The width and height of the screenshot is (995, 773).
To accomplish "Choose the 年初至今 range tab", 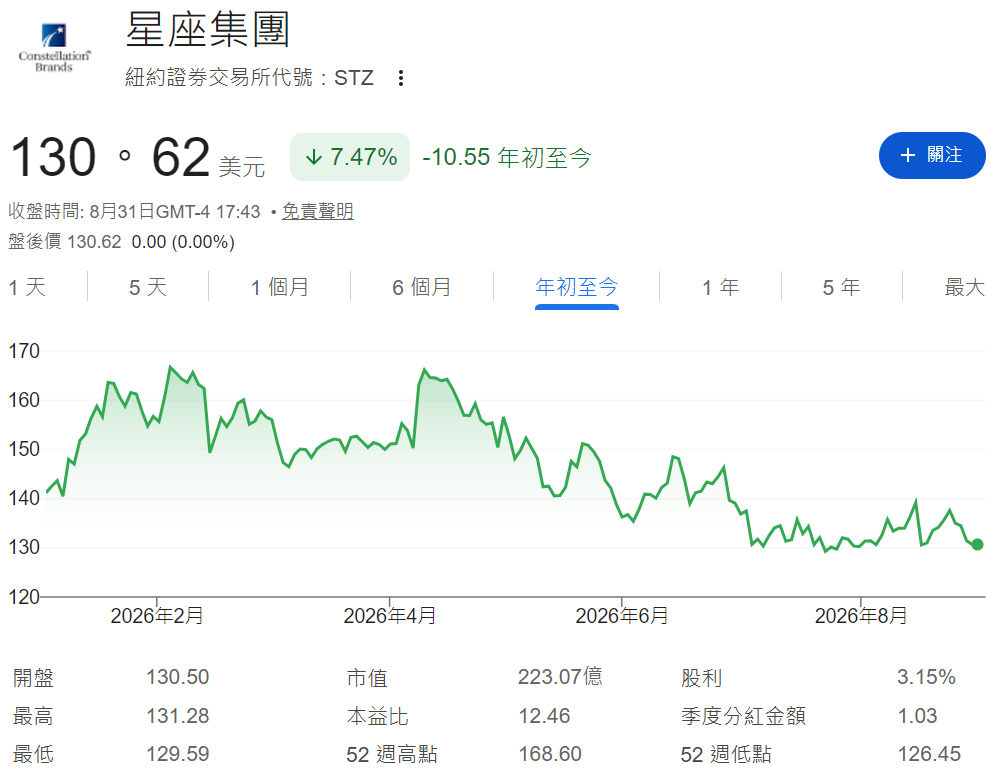I will click(x=576, y=287).
